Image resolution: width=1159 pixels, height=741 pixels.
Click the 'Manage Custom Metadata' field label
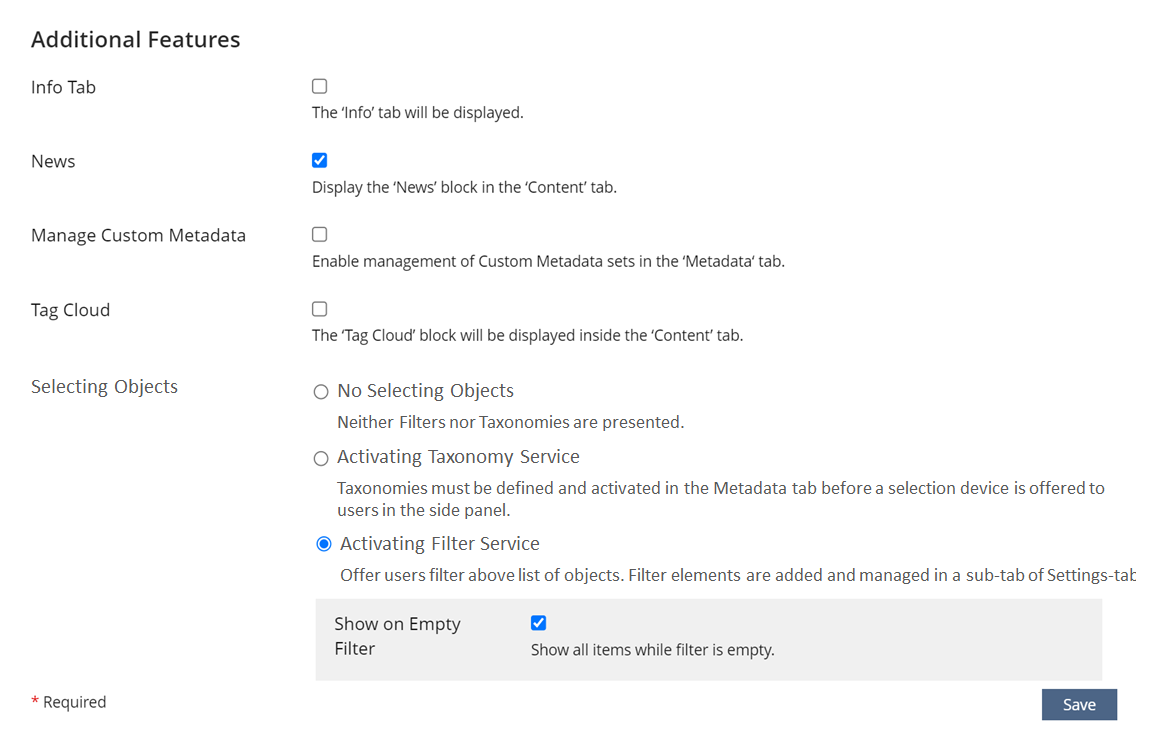pos(138,236)
